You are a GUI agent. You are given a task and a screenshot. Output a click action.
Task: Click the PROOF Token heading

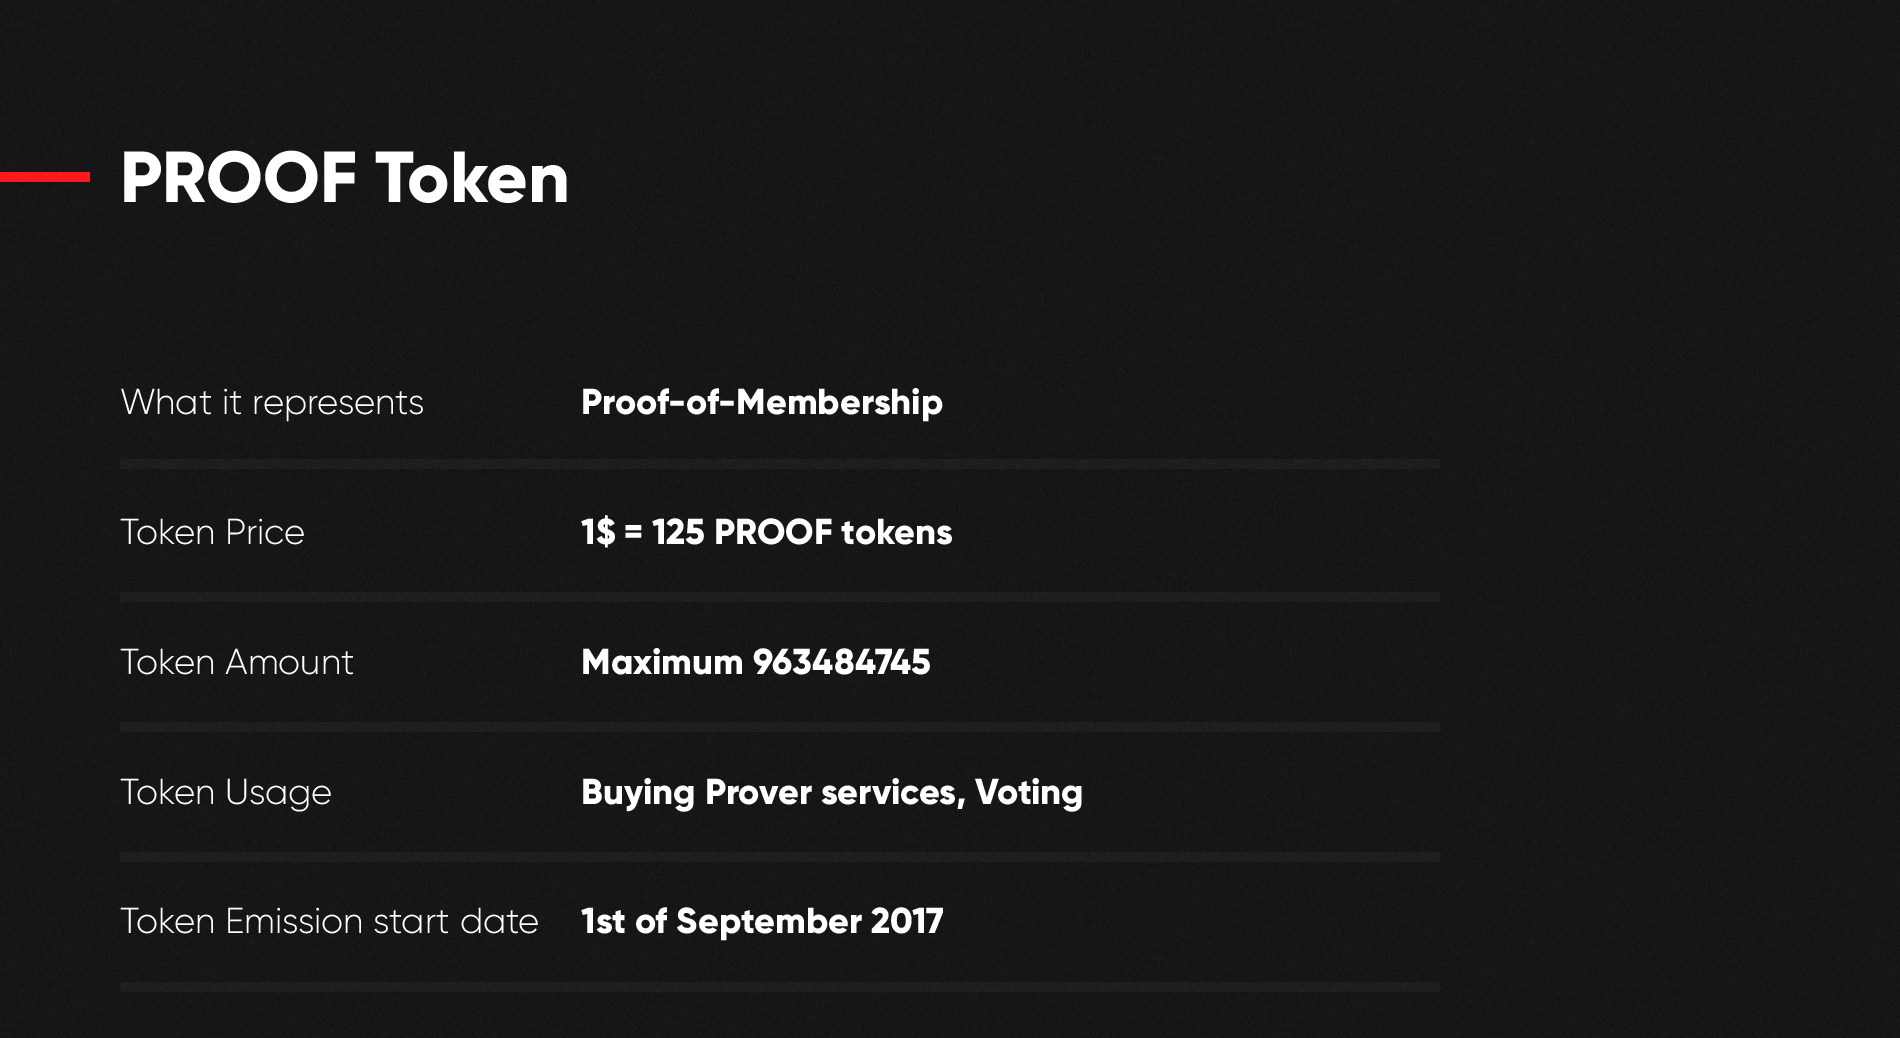point(344,178)
